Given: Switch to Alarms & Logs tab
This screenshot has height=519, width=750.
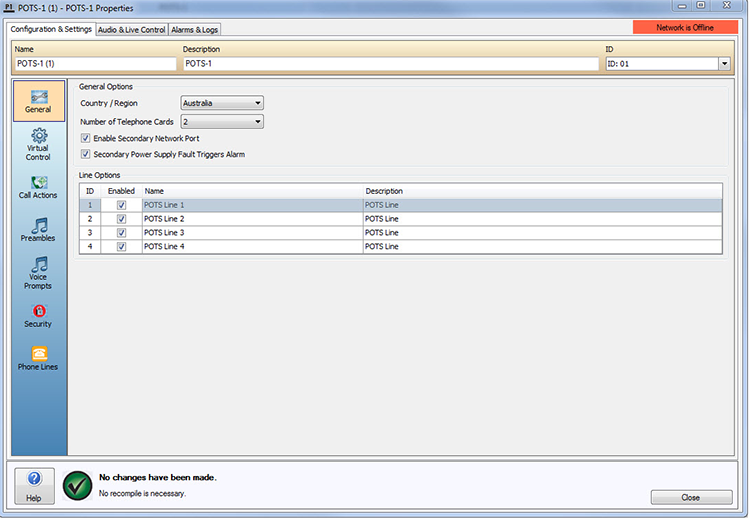Looking at the screenshot, I should 195,30.
